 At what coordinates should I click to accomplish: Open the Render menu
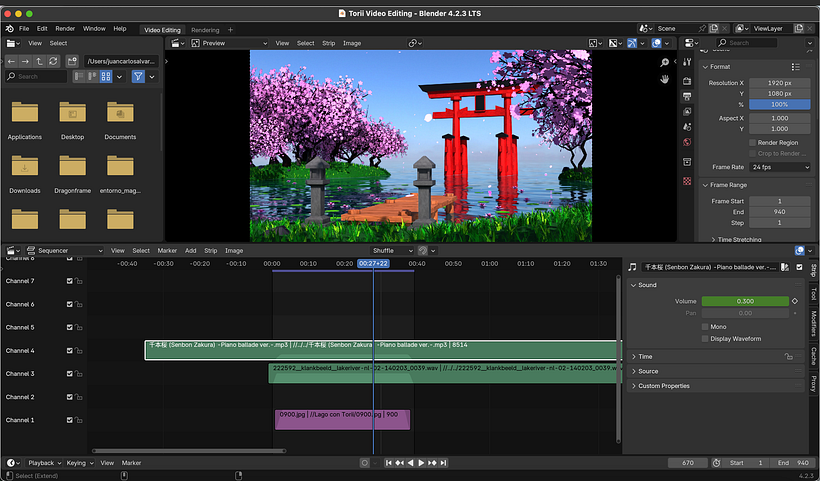point(65,29)
